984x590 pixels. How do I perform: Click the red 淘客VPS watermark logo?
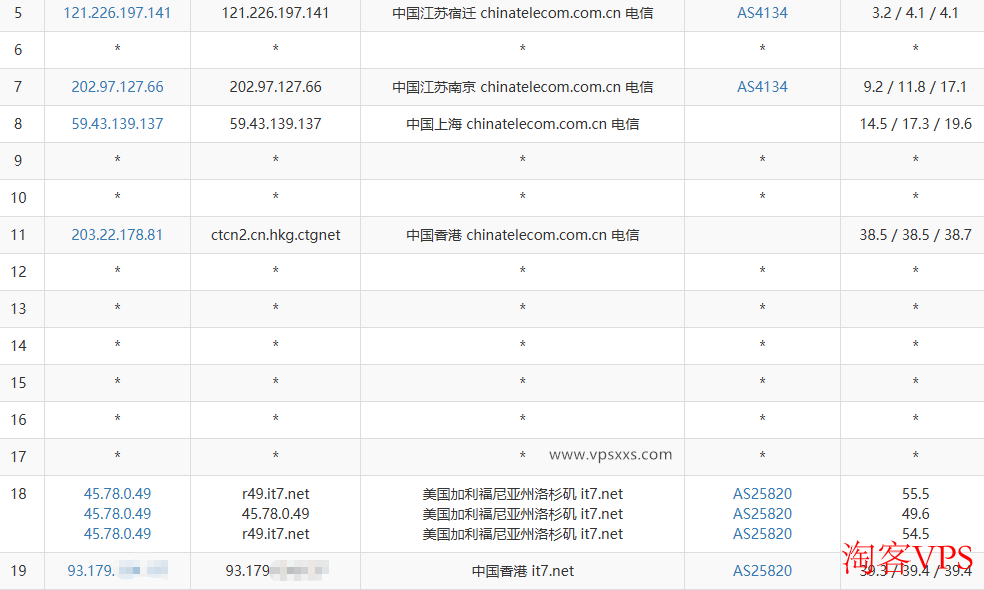907,559
